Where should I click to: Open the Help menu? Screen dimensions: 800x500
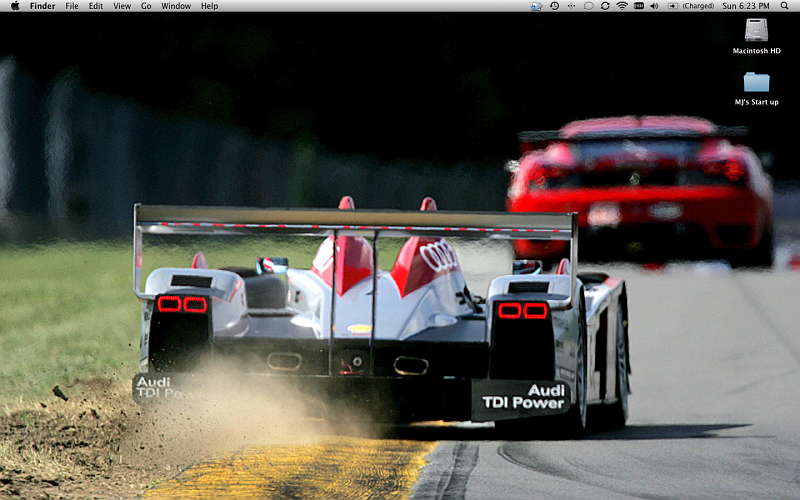click(209, 6)
